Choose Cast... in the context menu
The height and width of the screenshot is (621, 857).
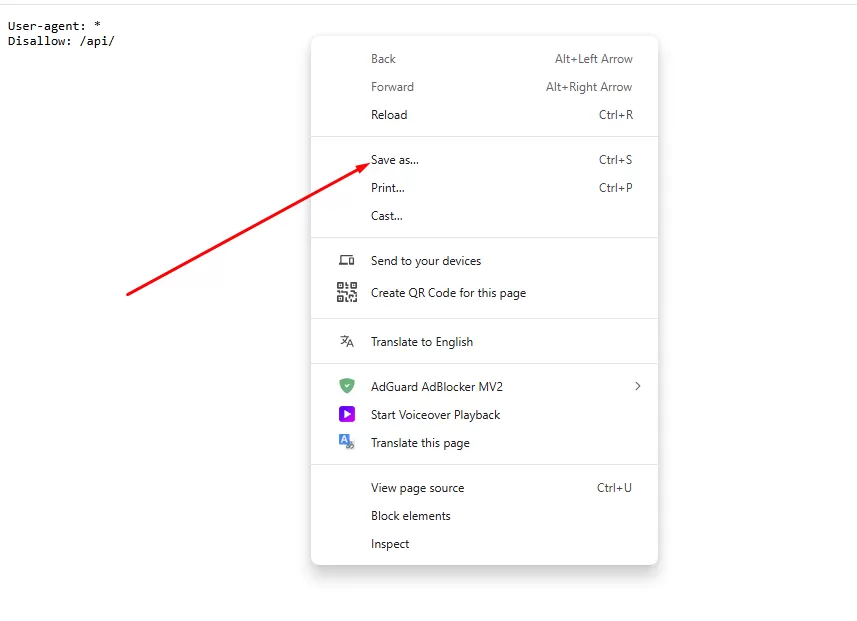387,216
